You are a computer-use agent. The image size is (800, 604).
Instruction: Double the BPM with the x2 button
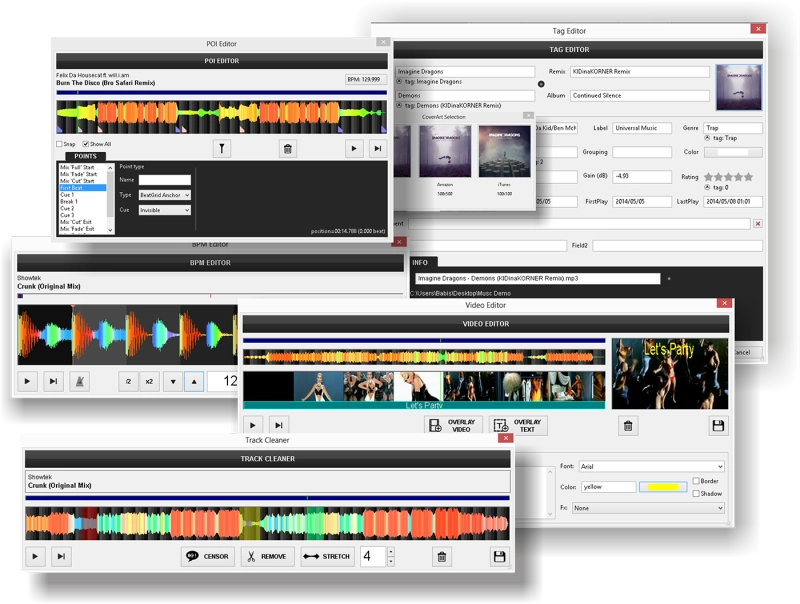[149, 381]
